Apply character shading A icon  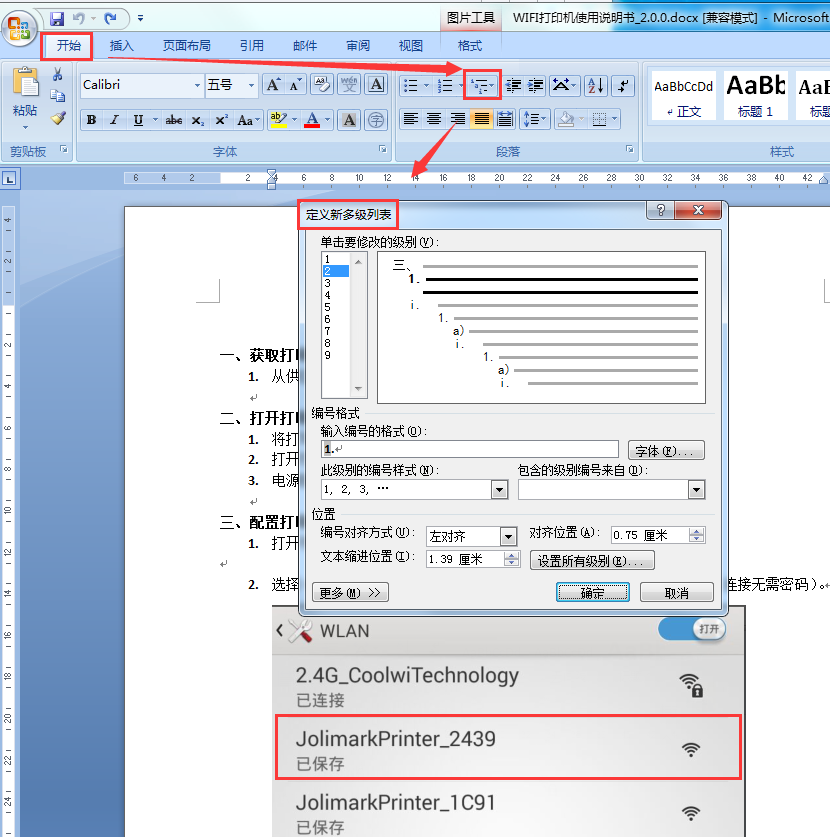click(350, 120)
